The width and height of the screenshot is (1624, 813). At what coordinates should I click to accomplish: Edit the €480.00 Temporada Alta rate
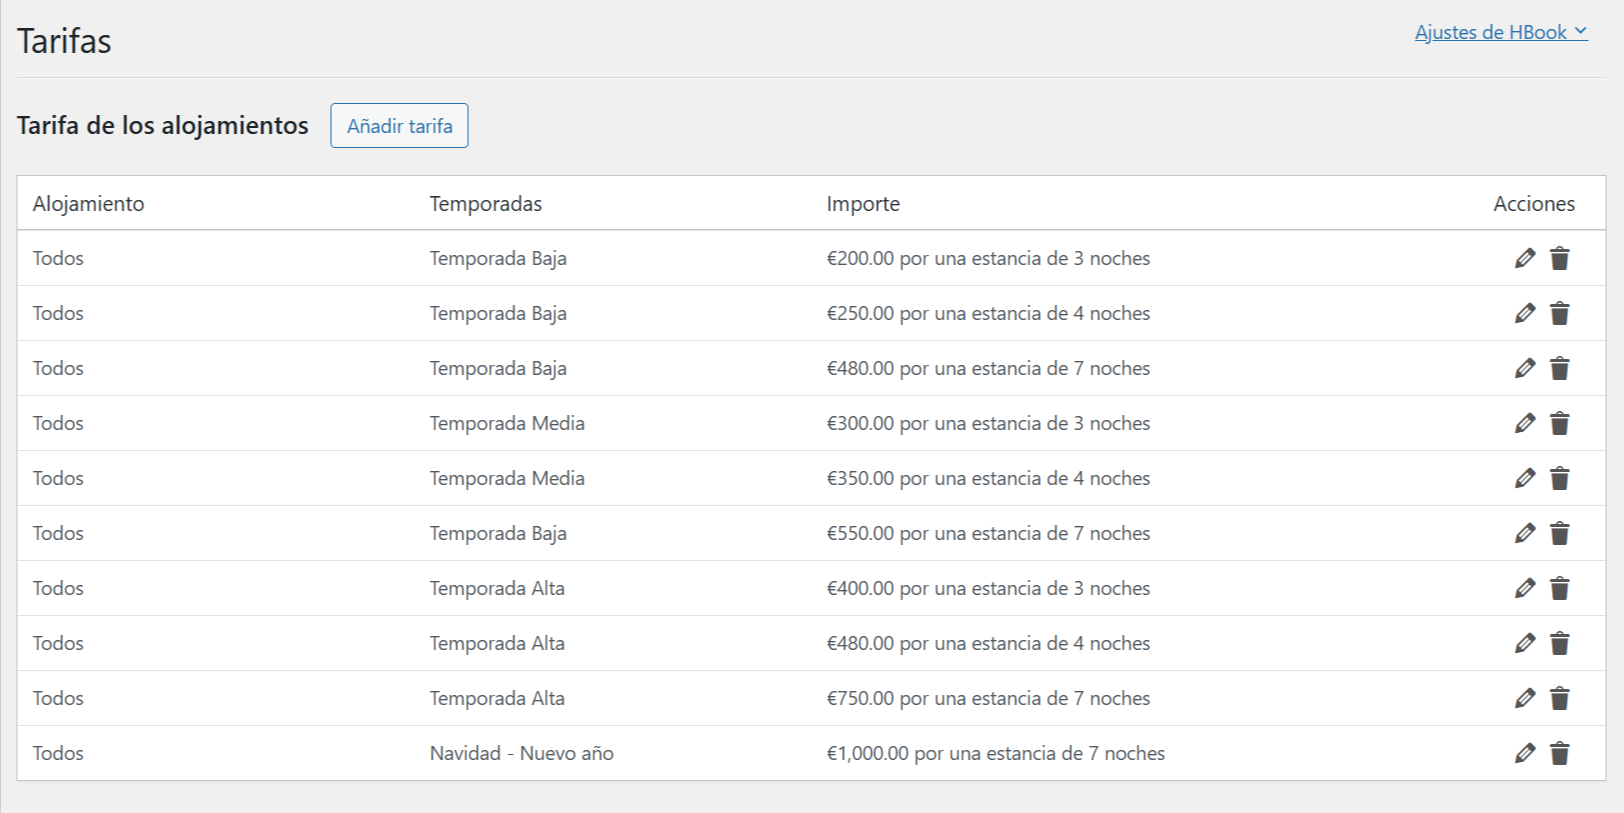1524,643
